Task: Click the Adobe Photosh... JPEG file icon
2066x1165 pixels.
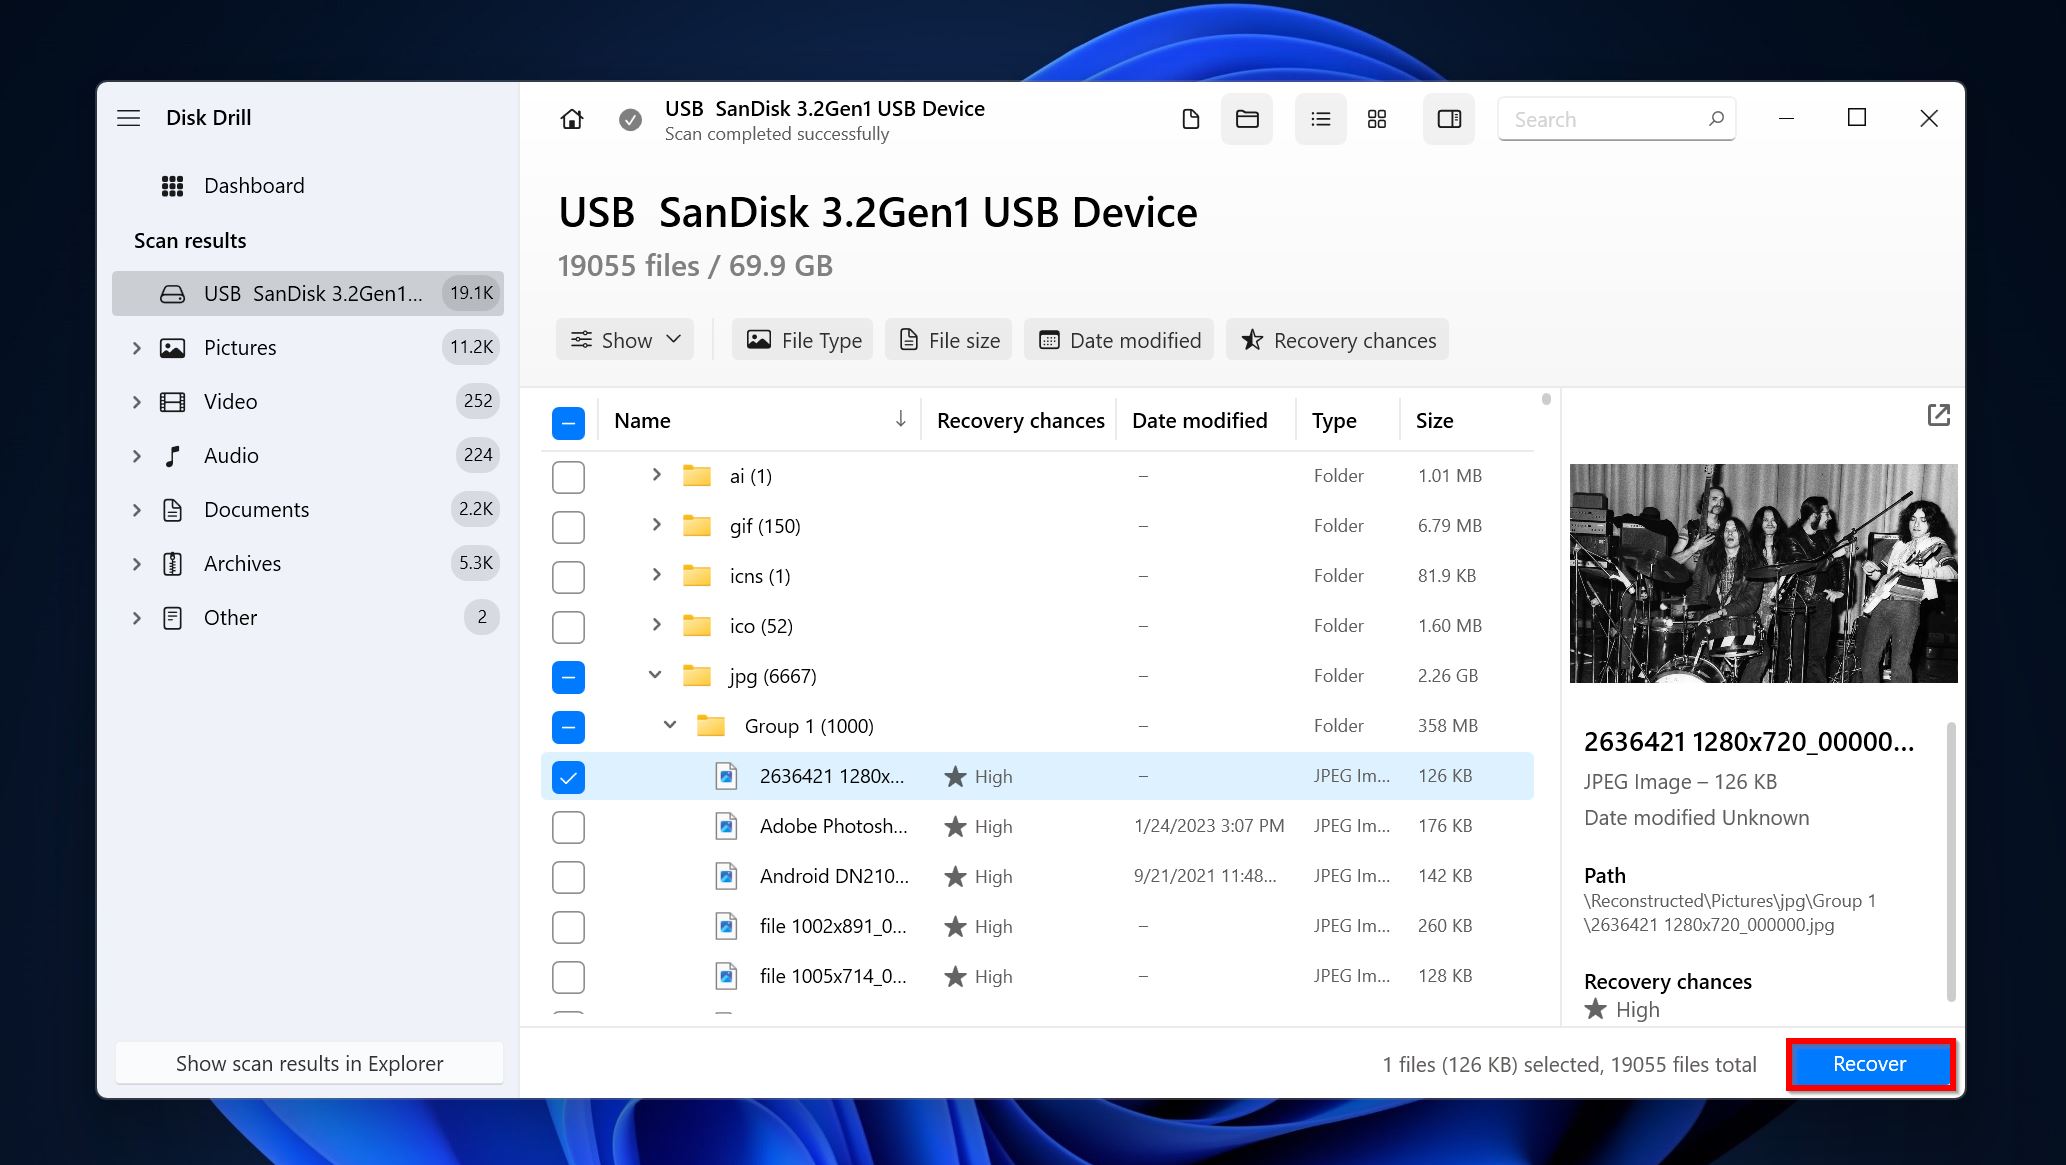Action: pyautogui.click(x=727, y=826)
